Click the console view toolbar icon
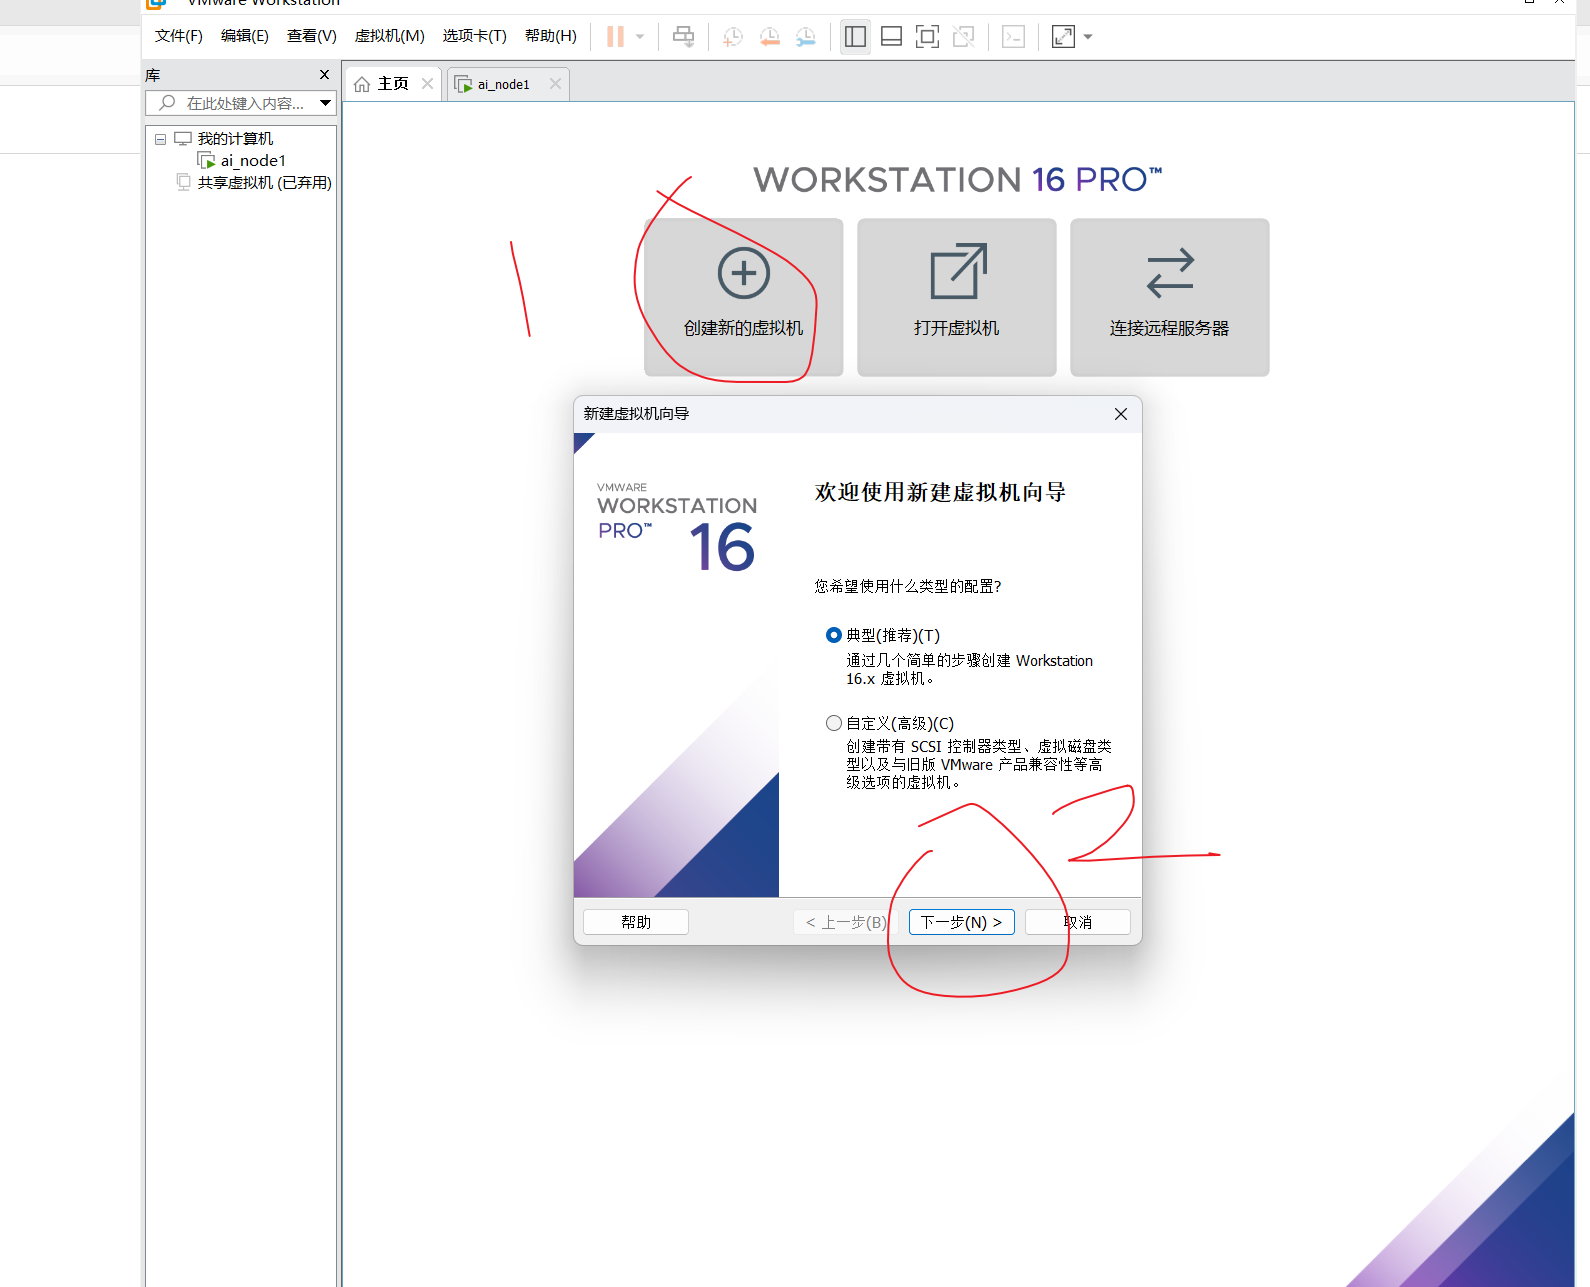Viewport: 1590px width, 1287px height. (1013, 37)
